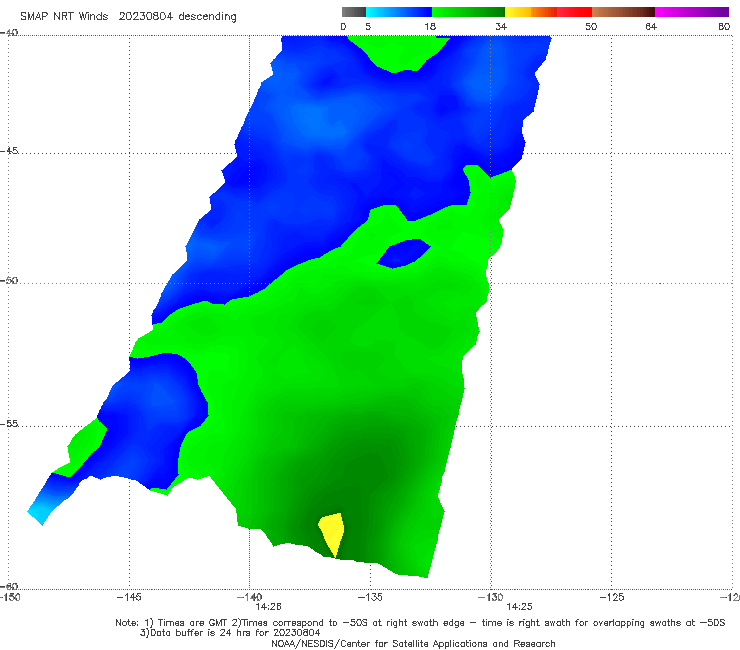
Task: Select the yellow segment of the color bar
Action: (518, 12)
